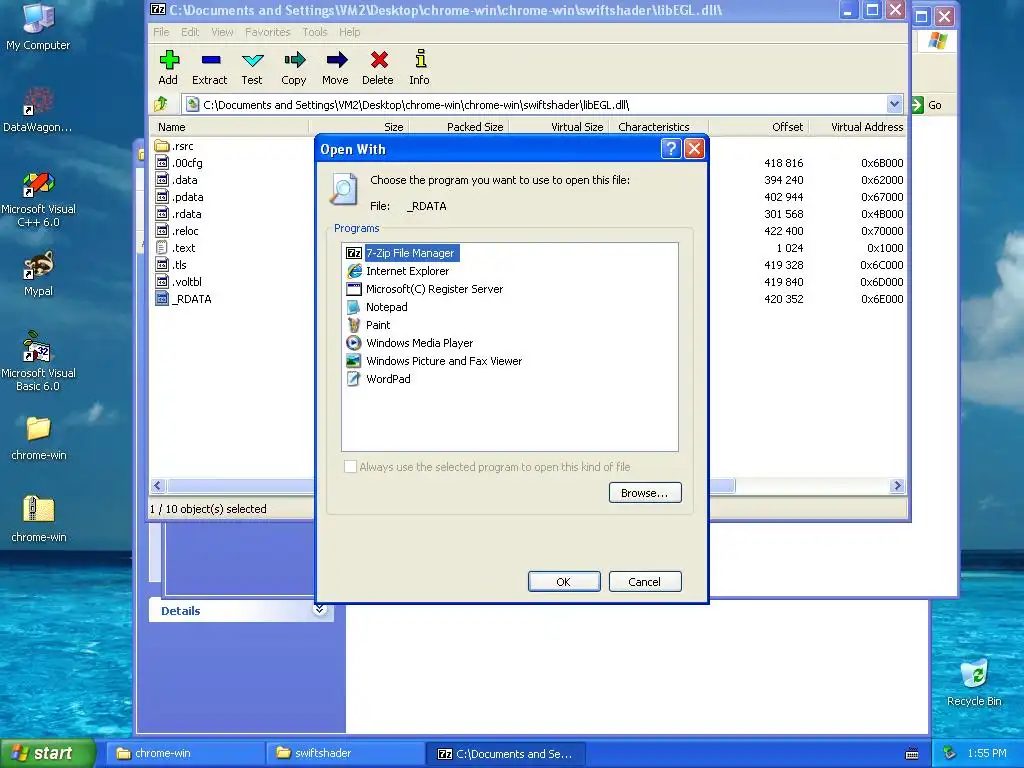Screen dimensions: 1024x768
Task: Click Cancel in Open With dialog
Action: 645,581
